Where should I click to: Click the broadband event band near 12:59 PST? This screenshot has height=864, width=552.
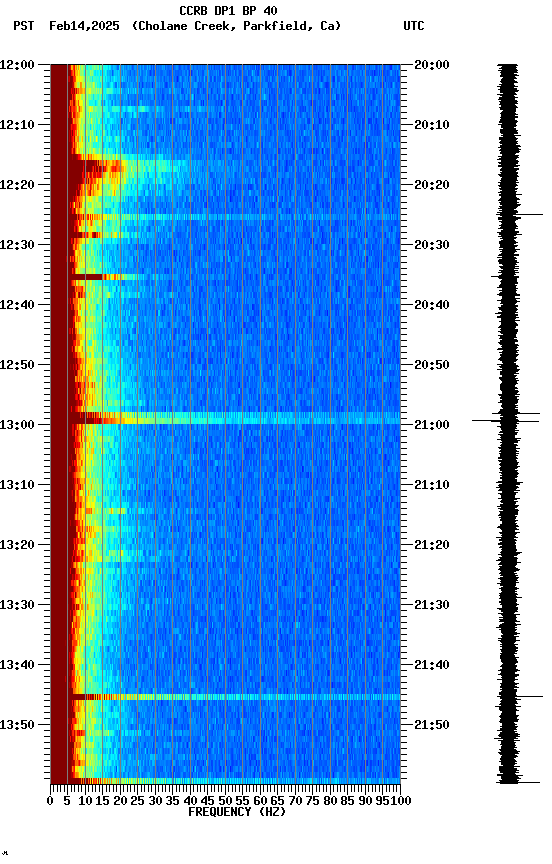[x=225, y=418]
